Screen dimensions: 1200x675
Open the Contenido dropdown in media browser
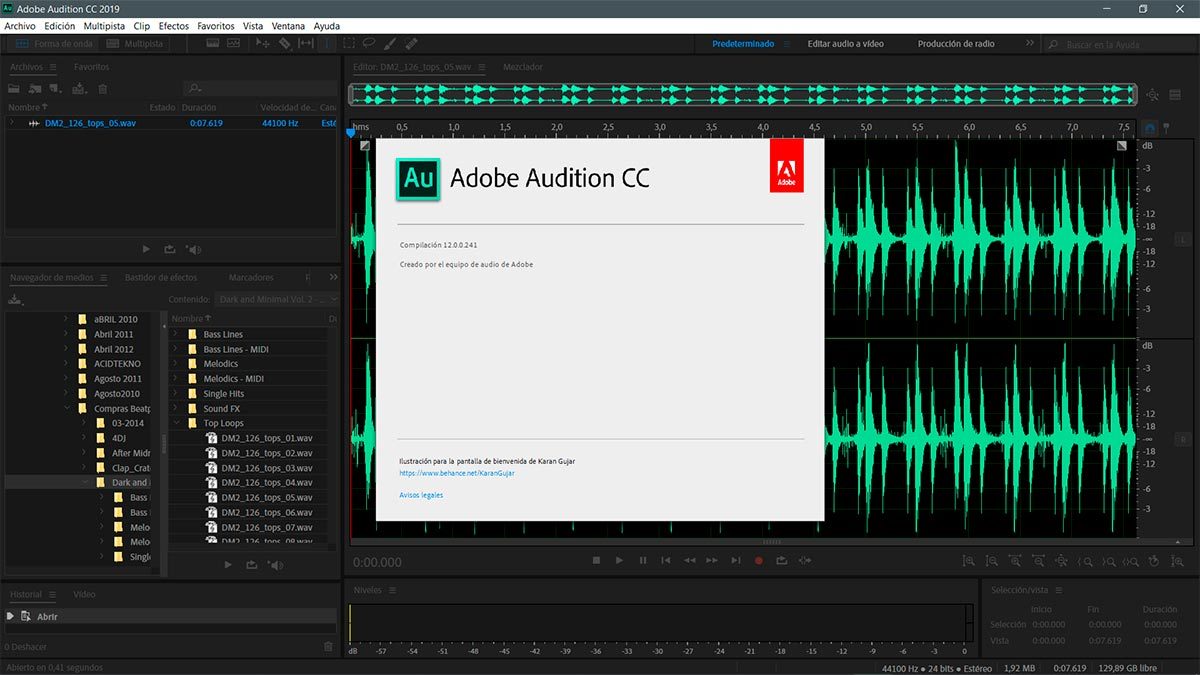coord(277,299)
